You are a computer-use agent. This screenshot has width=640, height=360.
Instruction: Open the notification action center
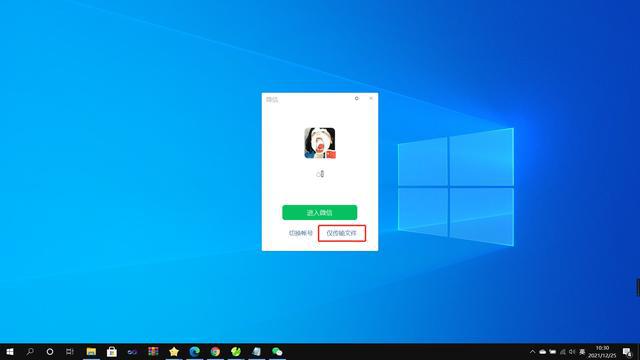click(x=627, y=352)
